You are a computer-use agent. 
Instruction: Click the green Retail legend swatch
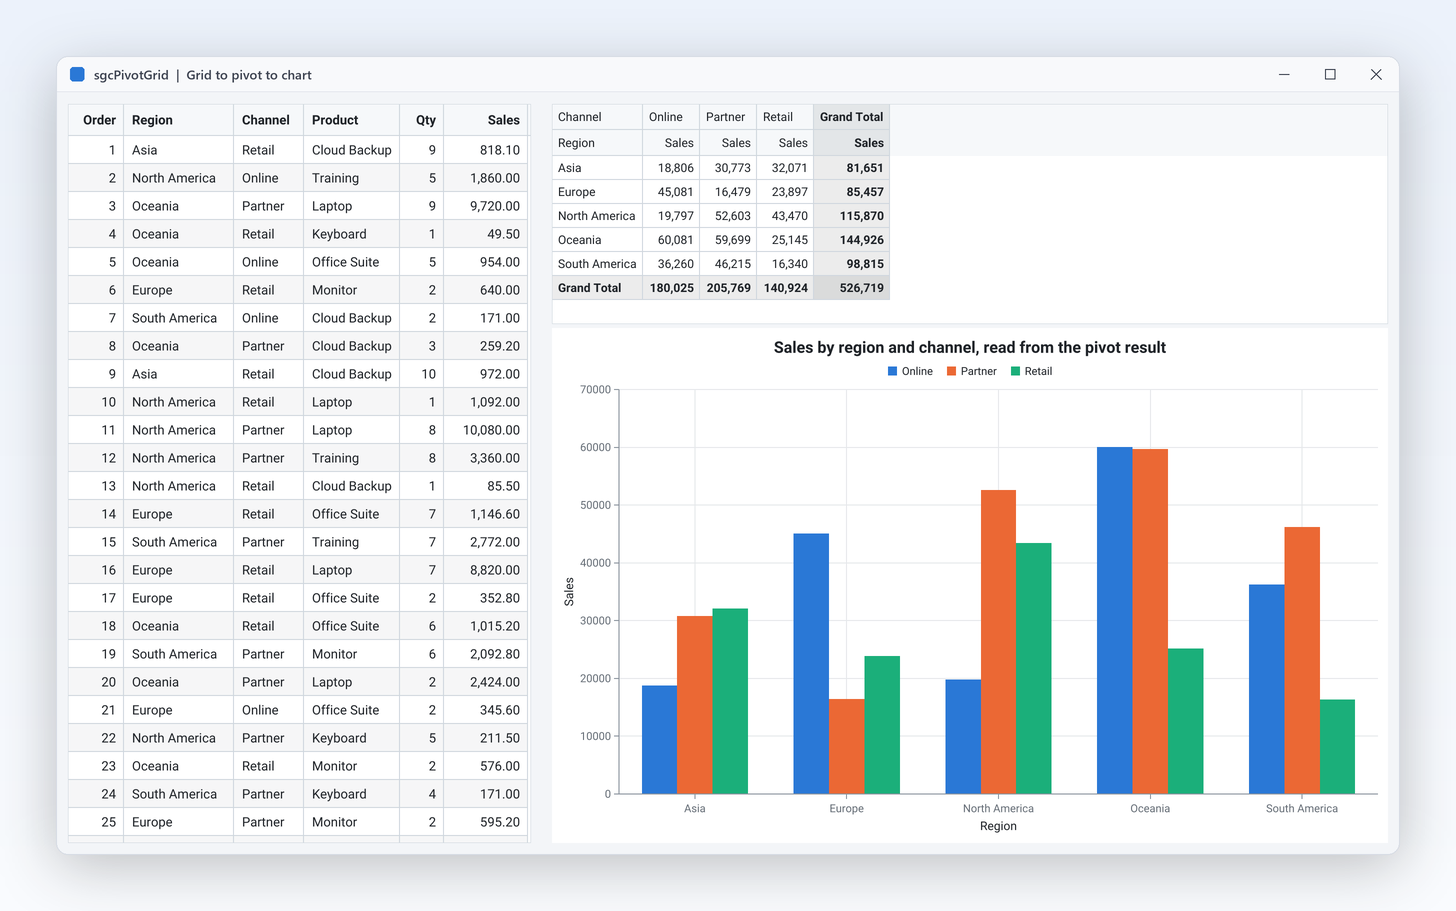[1015, 371]
